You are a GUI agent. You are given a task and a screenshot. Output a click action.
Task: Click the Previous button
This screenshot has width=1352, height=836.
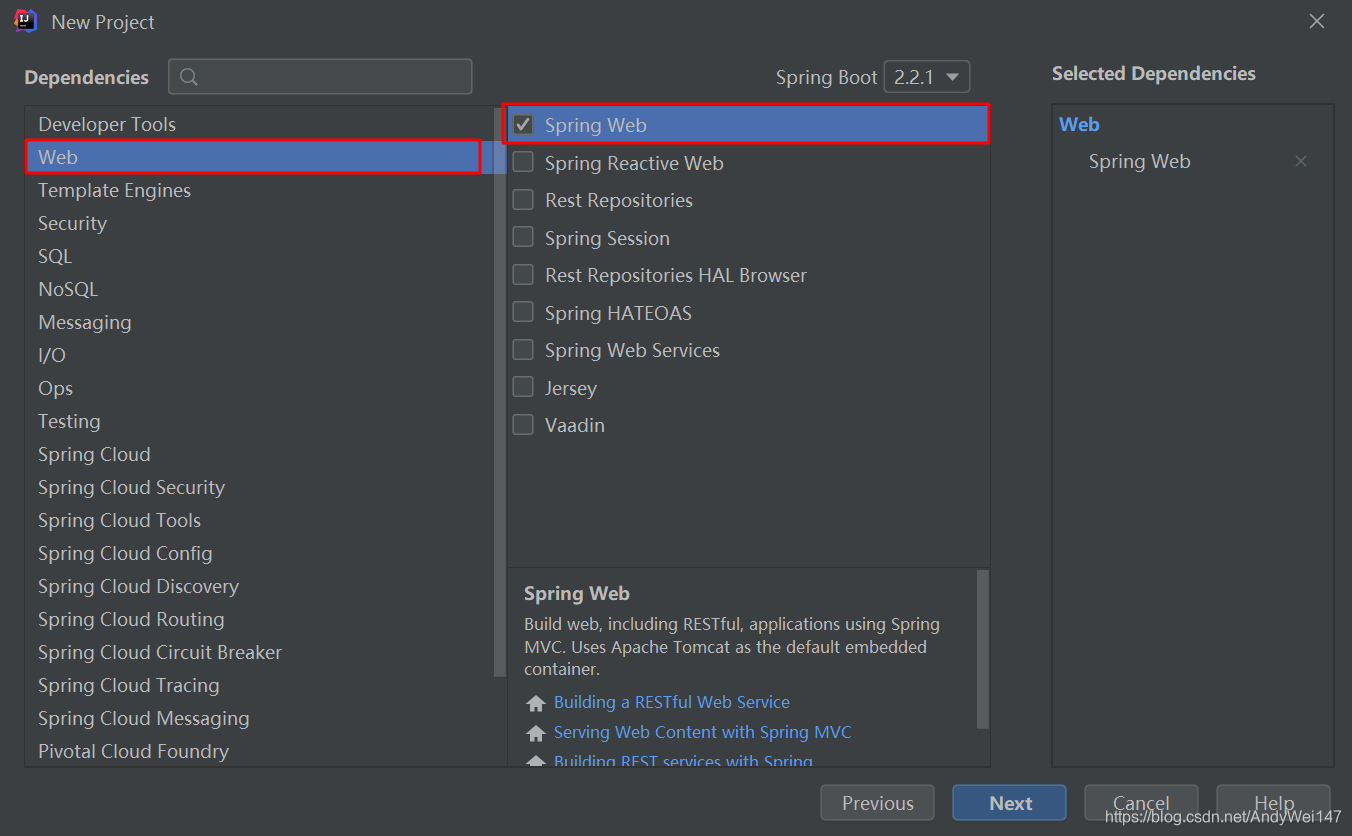click(x=877, y=803)
